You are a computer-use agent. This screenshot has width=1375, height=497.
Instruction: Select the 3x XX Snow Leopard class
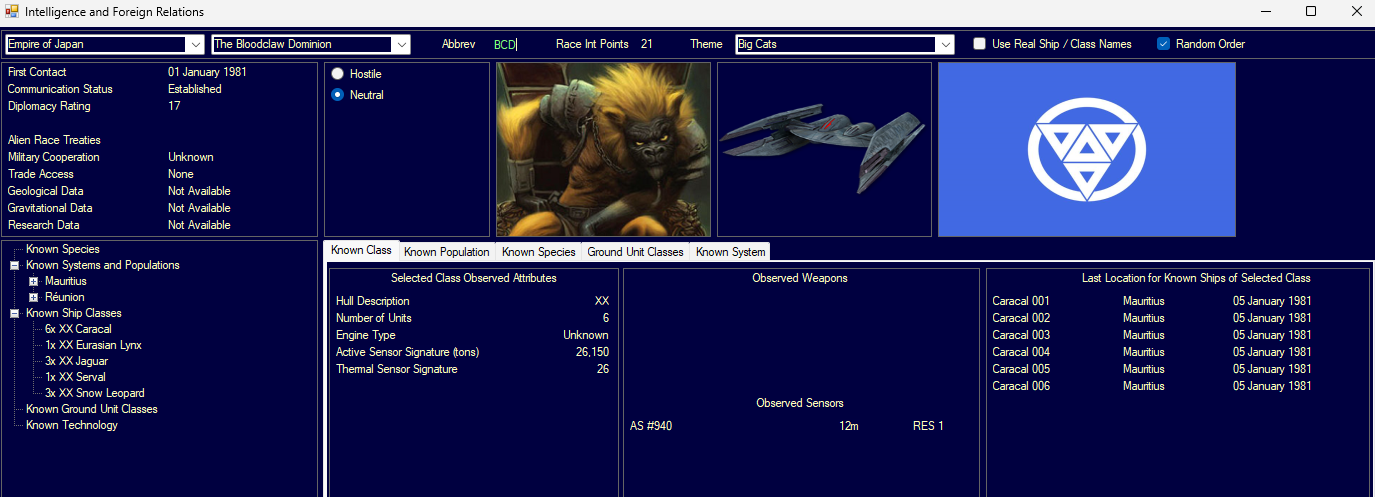(x=95, y=393)
